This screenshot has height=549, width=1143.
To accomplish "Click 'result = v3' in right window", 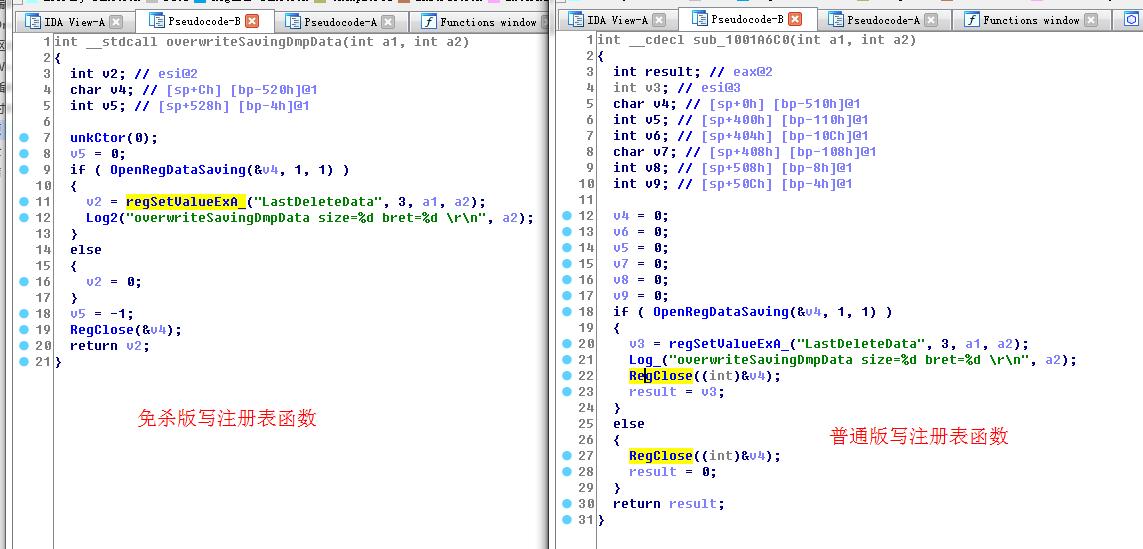I will (x=676, y=392).
